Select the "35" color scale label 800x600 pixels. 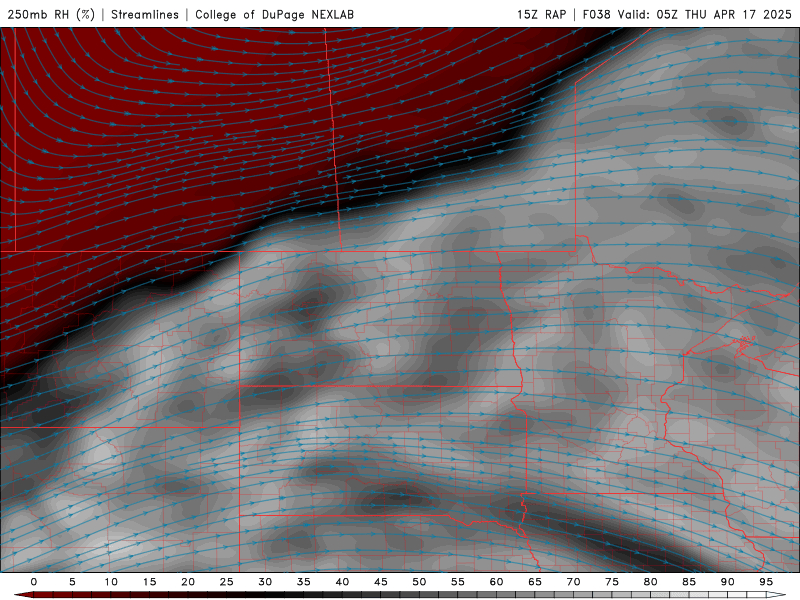click(x=304, y=582)
